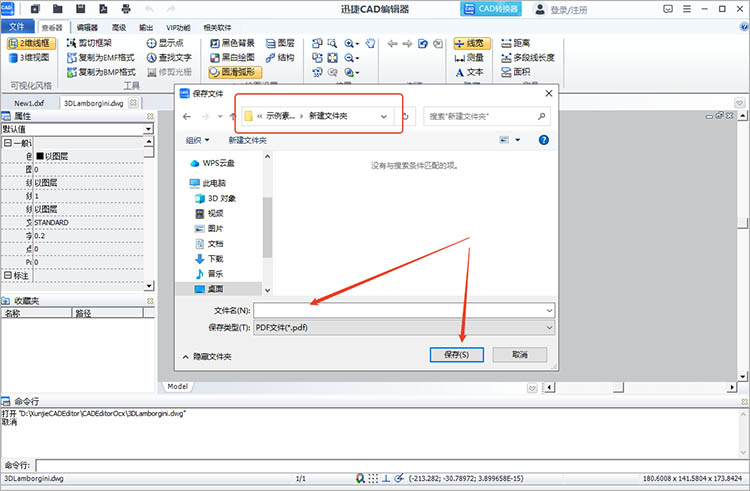Click the new window icon in title bar
750x491 pixels.
(x=35, y=9)
